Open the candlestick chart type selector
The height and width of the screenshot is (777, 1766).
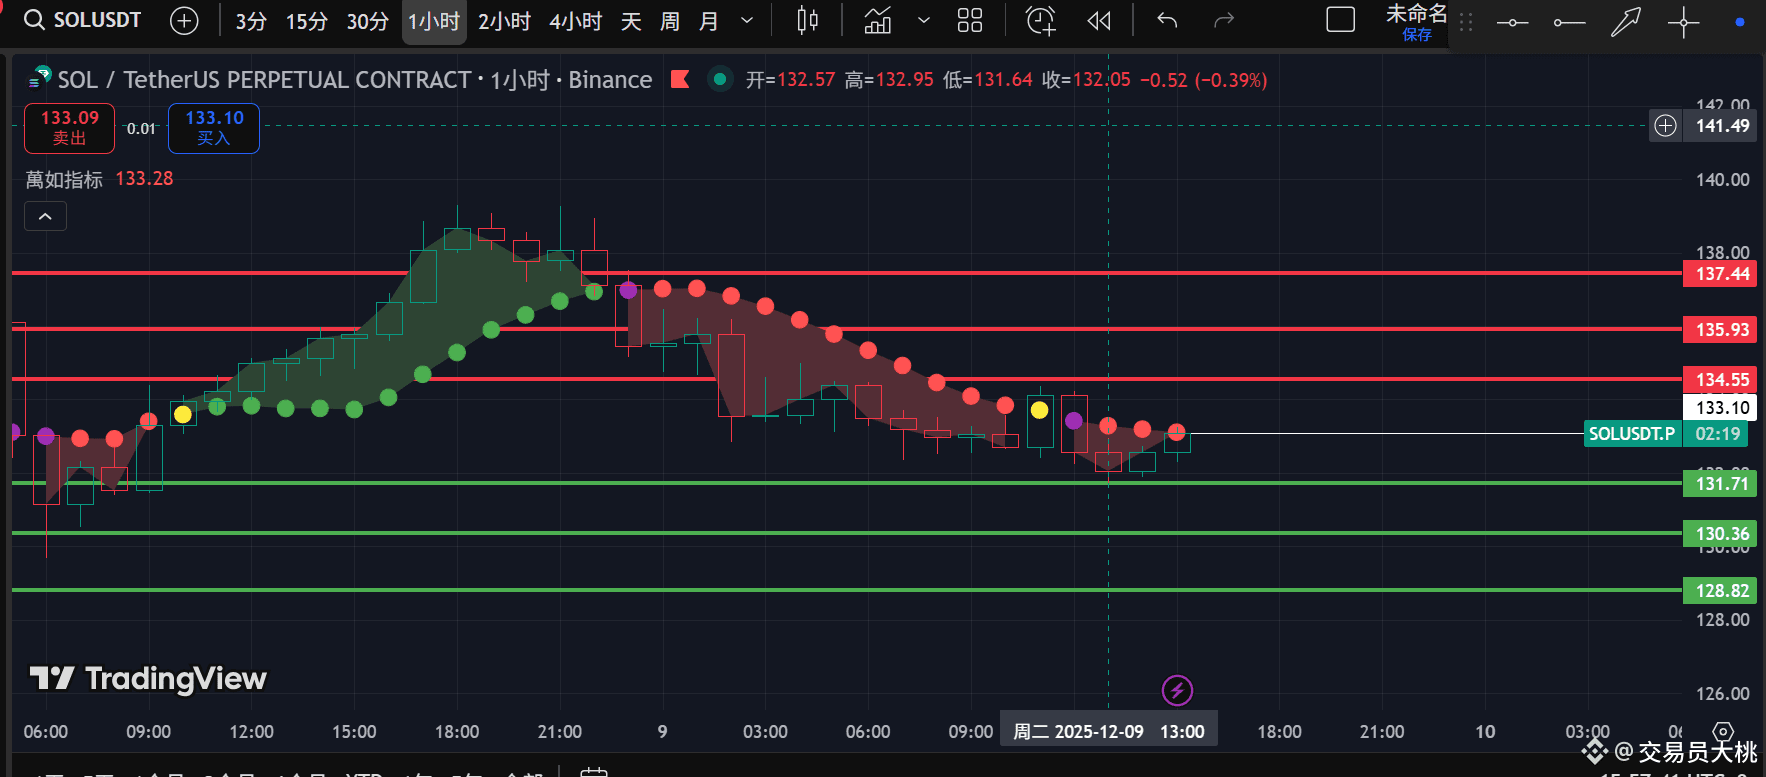click(808, 20)
